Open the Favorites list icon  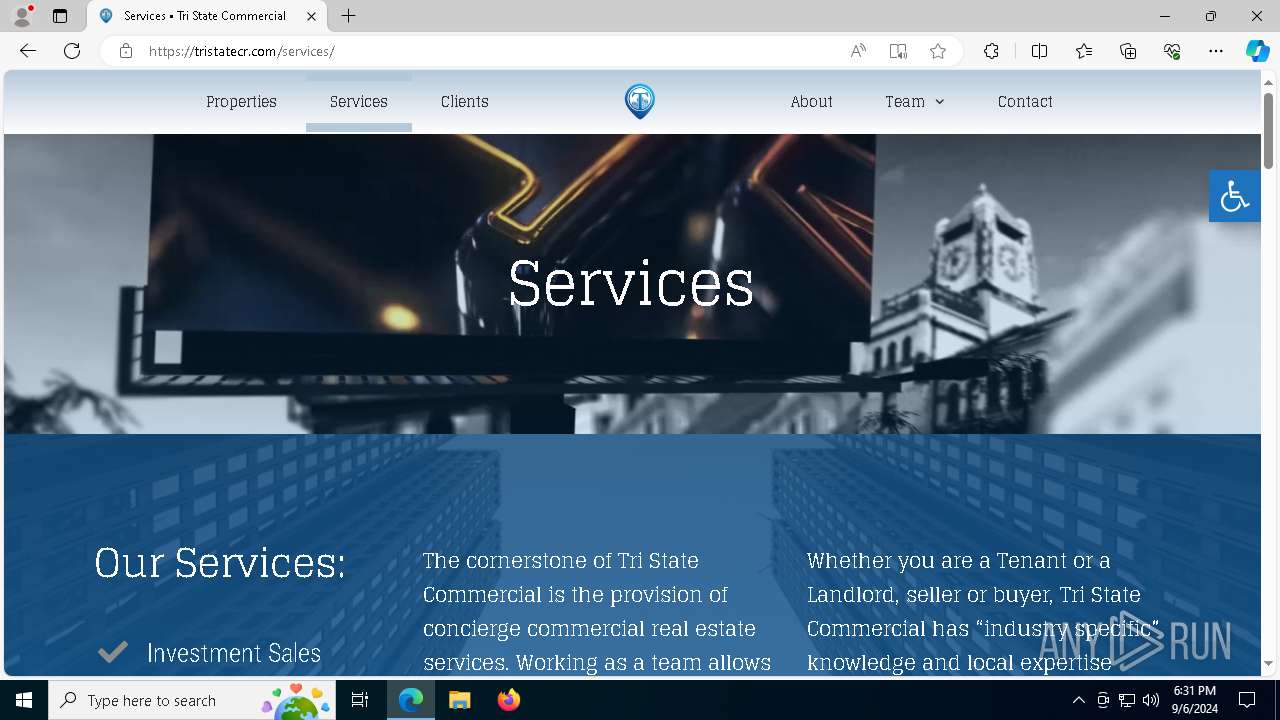pyautogui.click(x=1084, y=51)
